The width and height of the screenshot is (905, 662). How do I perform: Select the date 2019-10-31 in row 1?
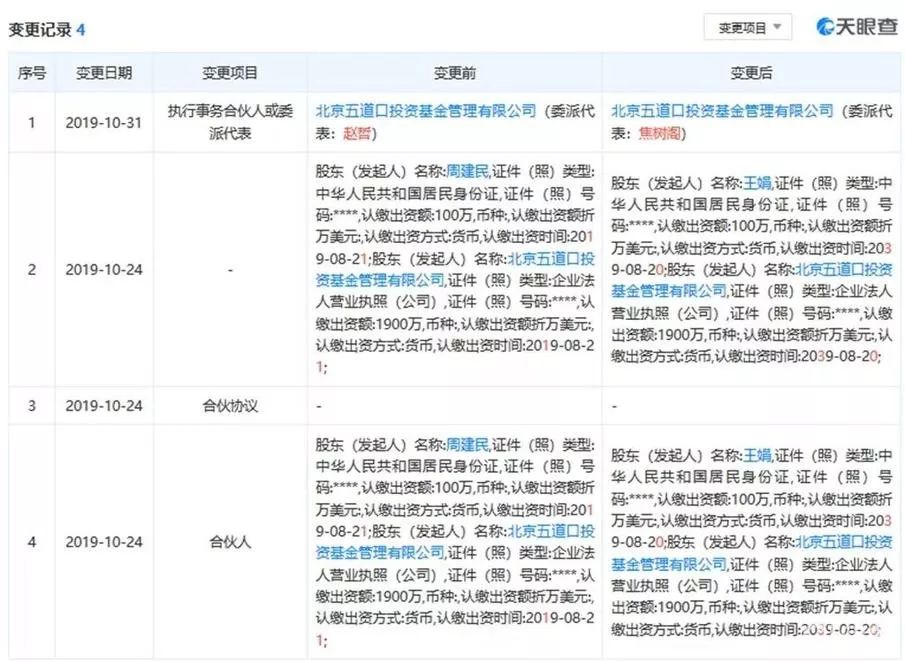click(x=104, y=122)
